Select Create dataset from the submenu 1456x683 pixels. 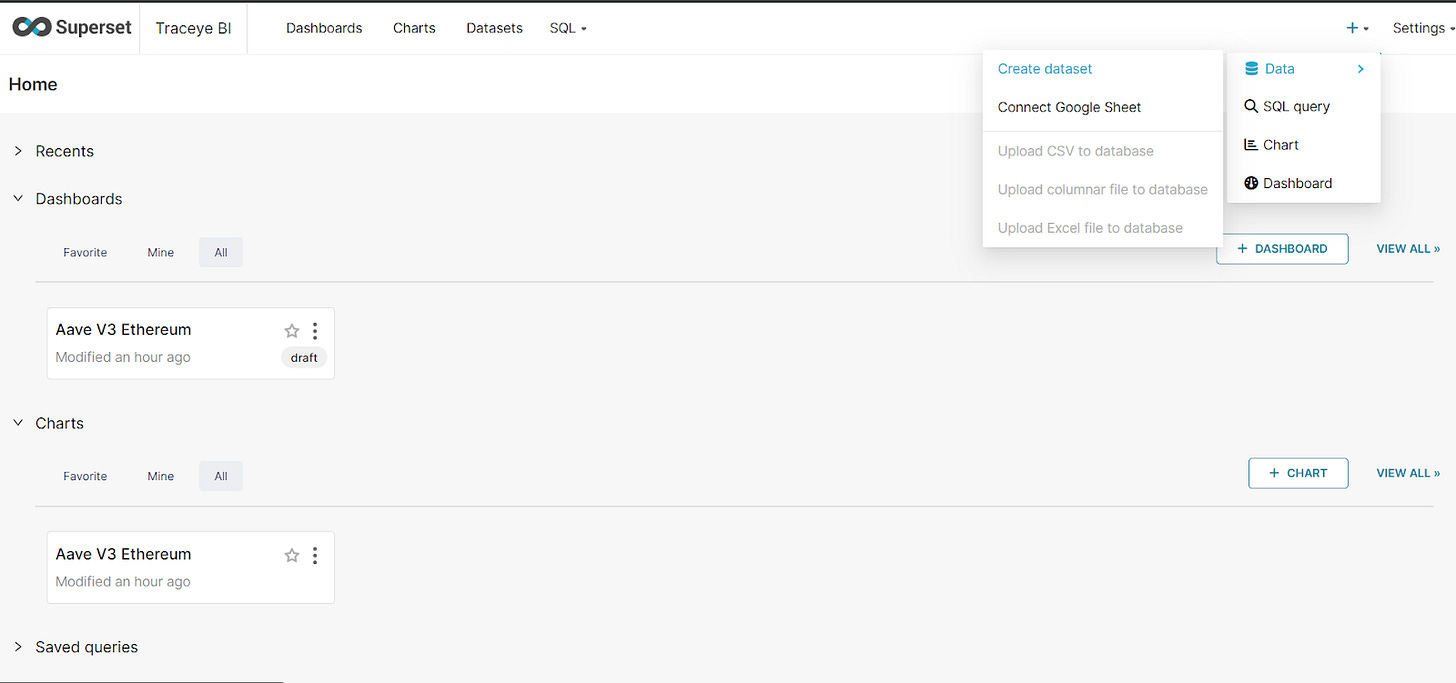(1045, 69)
